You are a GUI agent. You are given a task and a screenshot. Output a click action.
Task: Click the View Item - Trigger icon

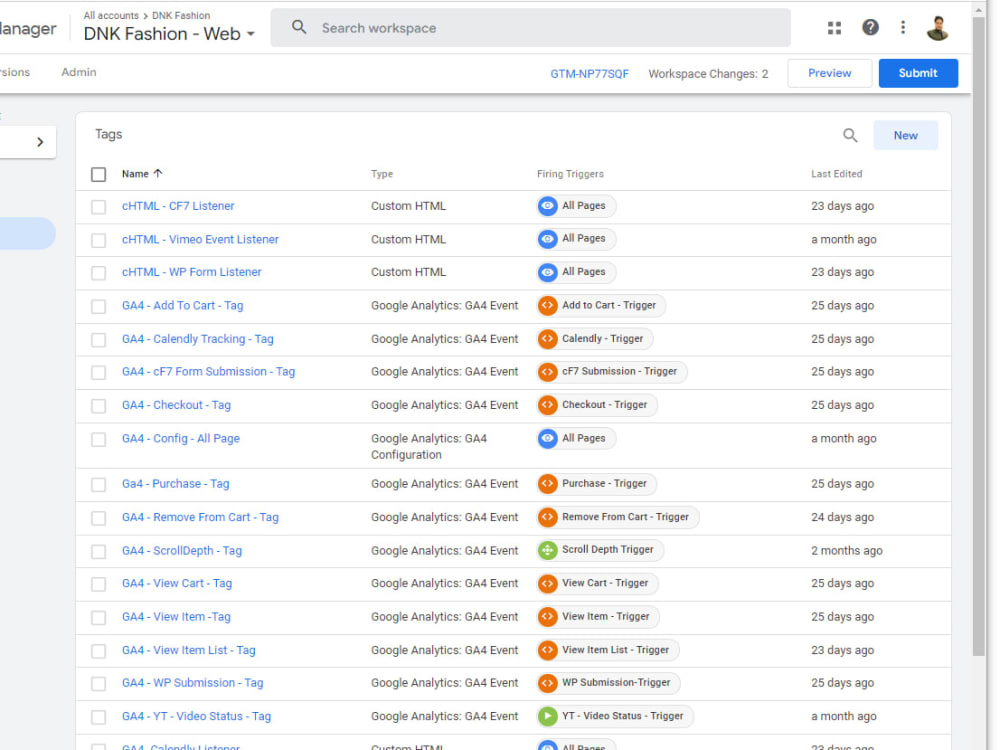click(547, 617)
